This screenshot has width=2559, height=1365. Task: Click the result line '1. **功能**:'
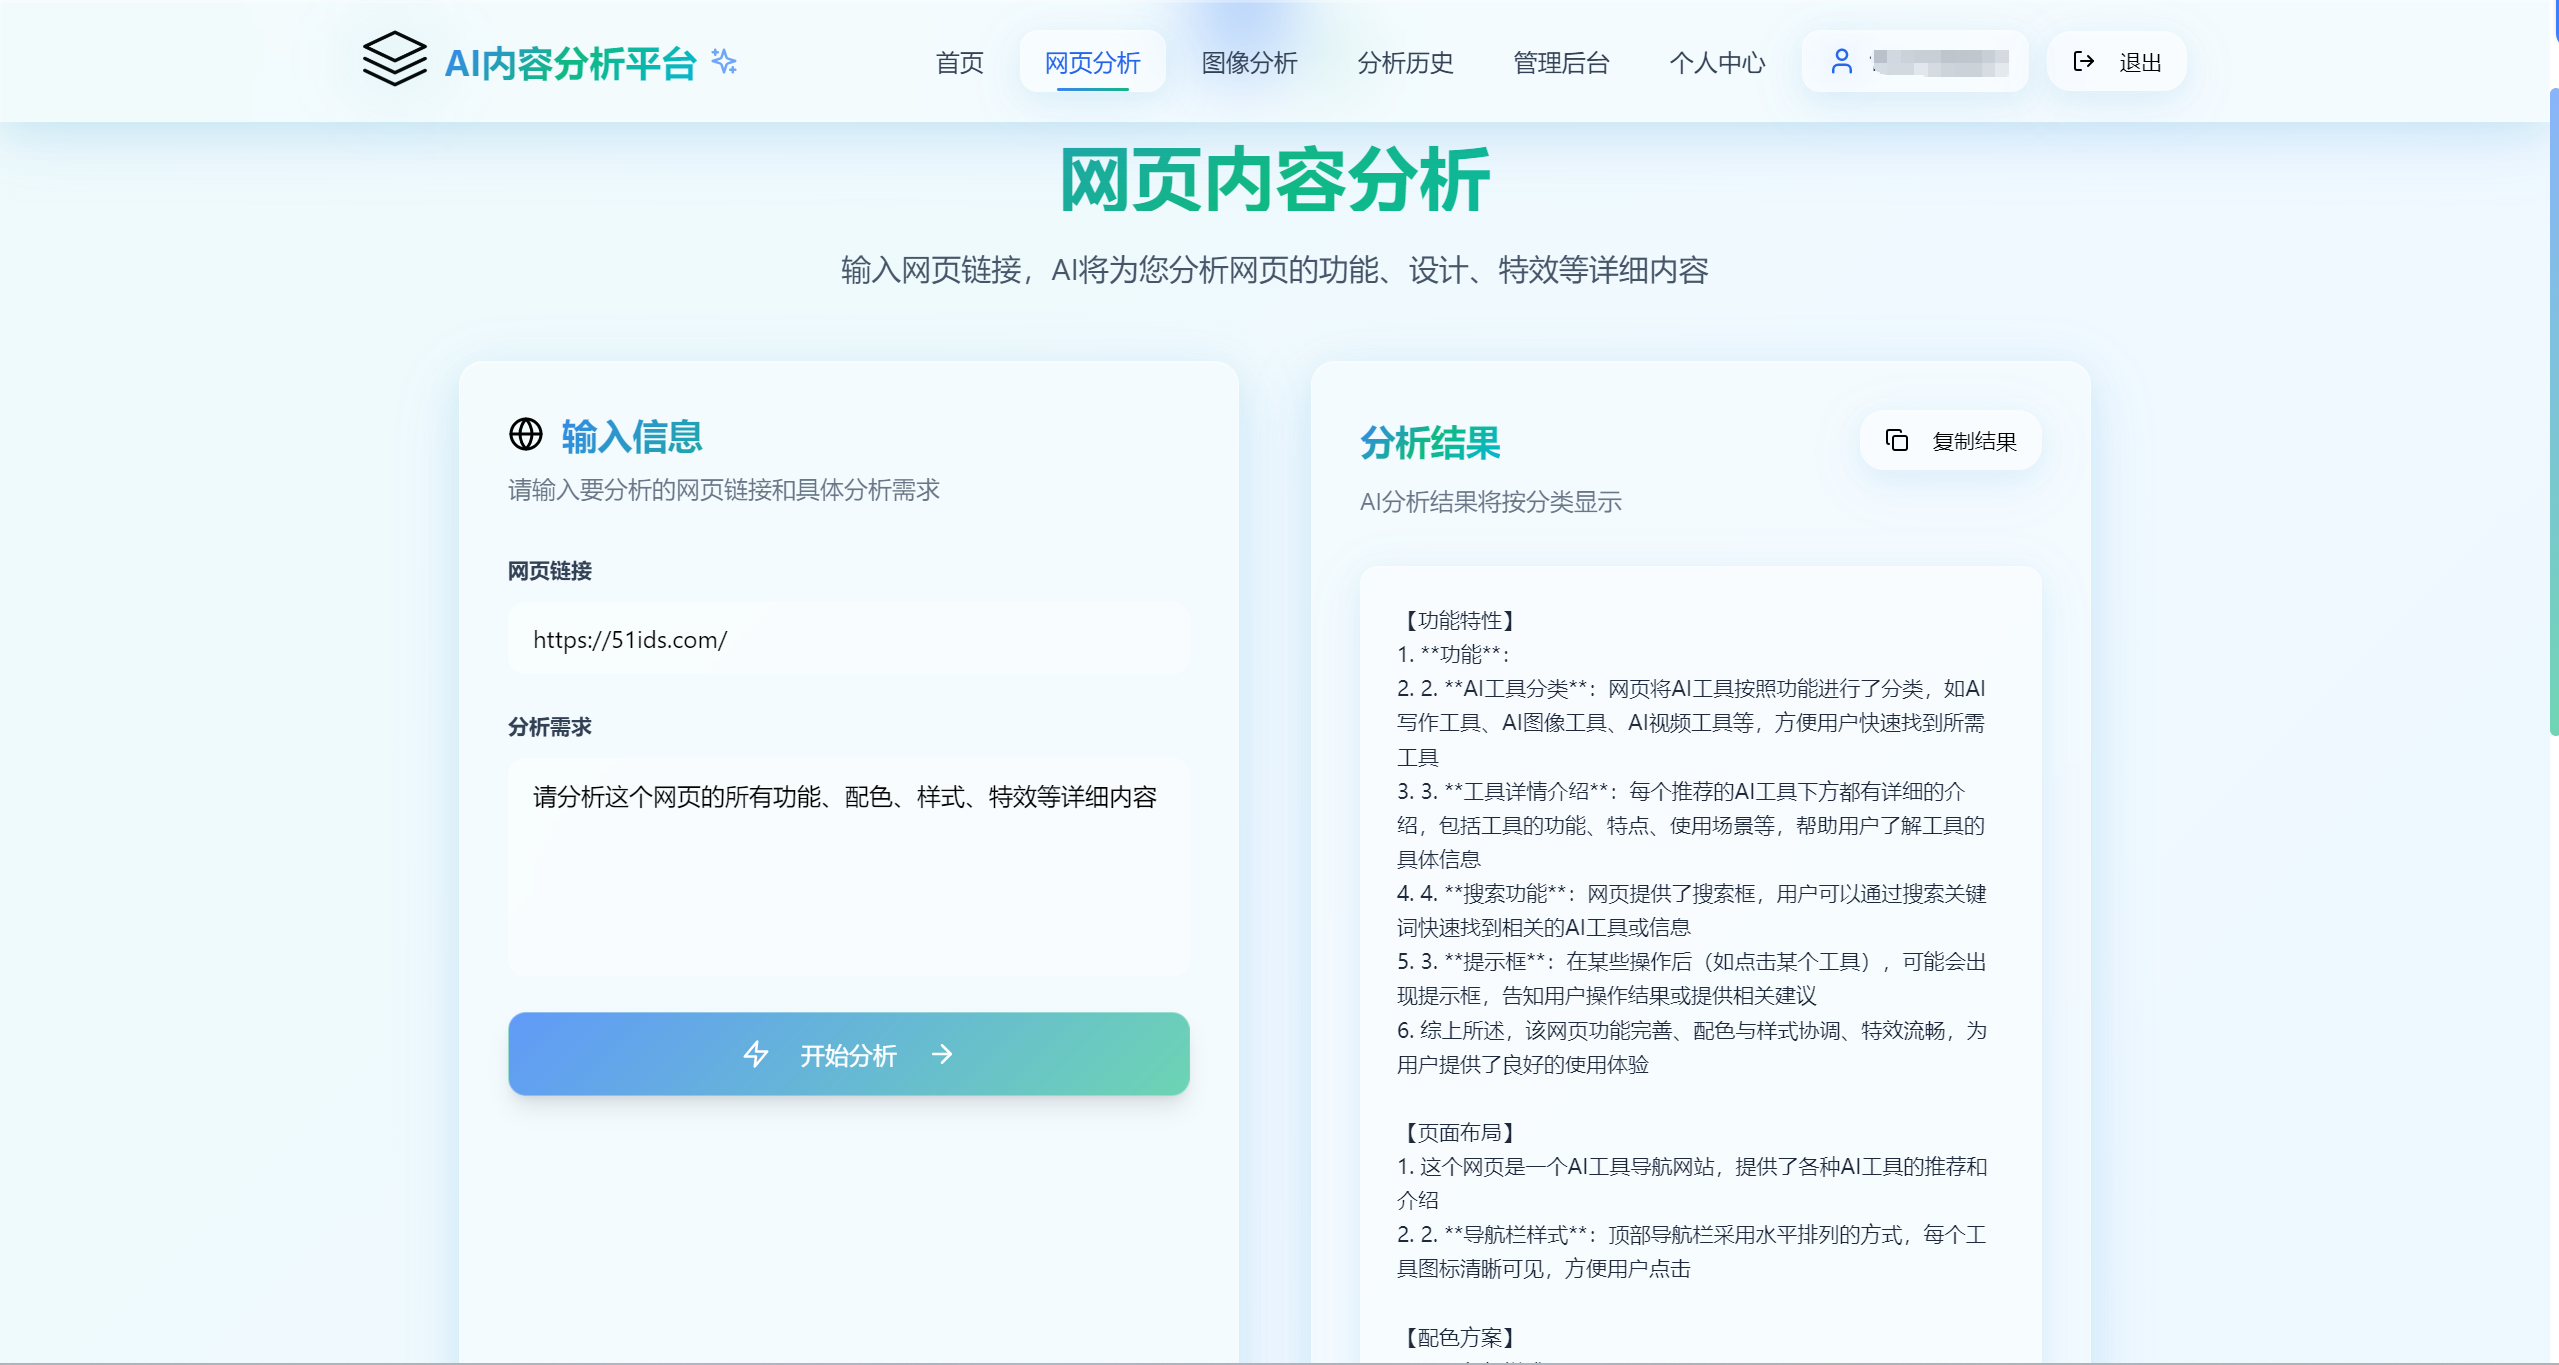point(1453,654)
